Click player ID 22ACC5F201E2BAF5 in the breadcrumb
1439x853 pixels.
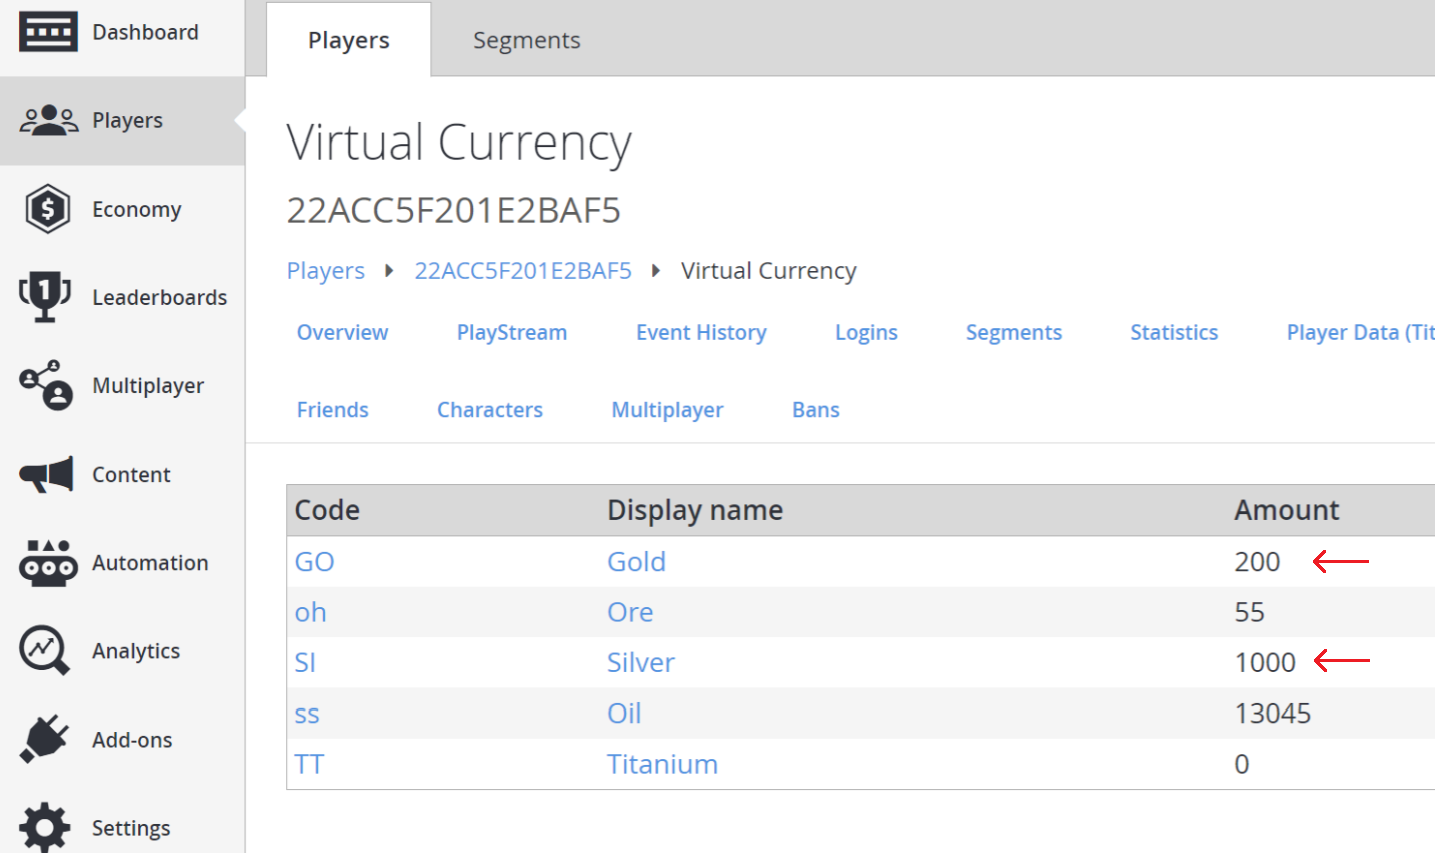click(x=523, y=270)
